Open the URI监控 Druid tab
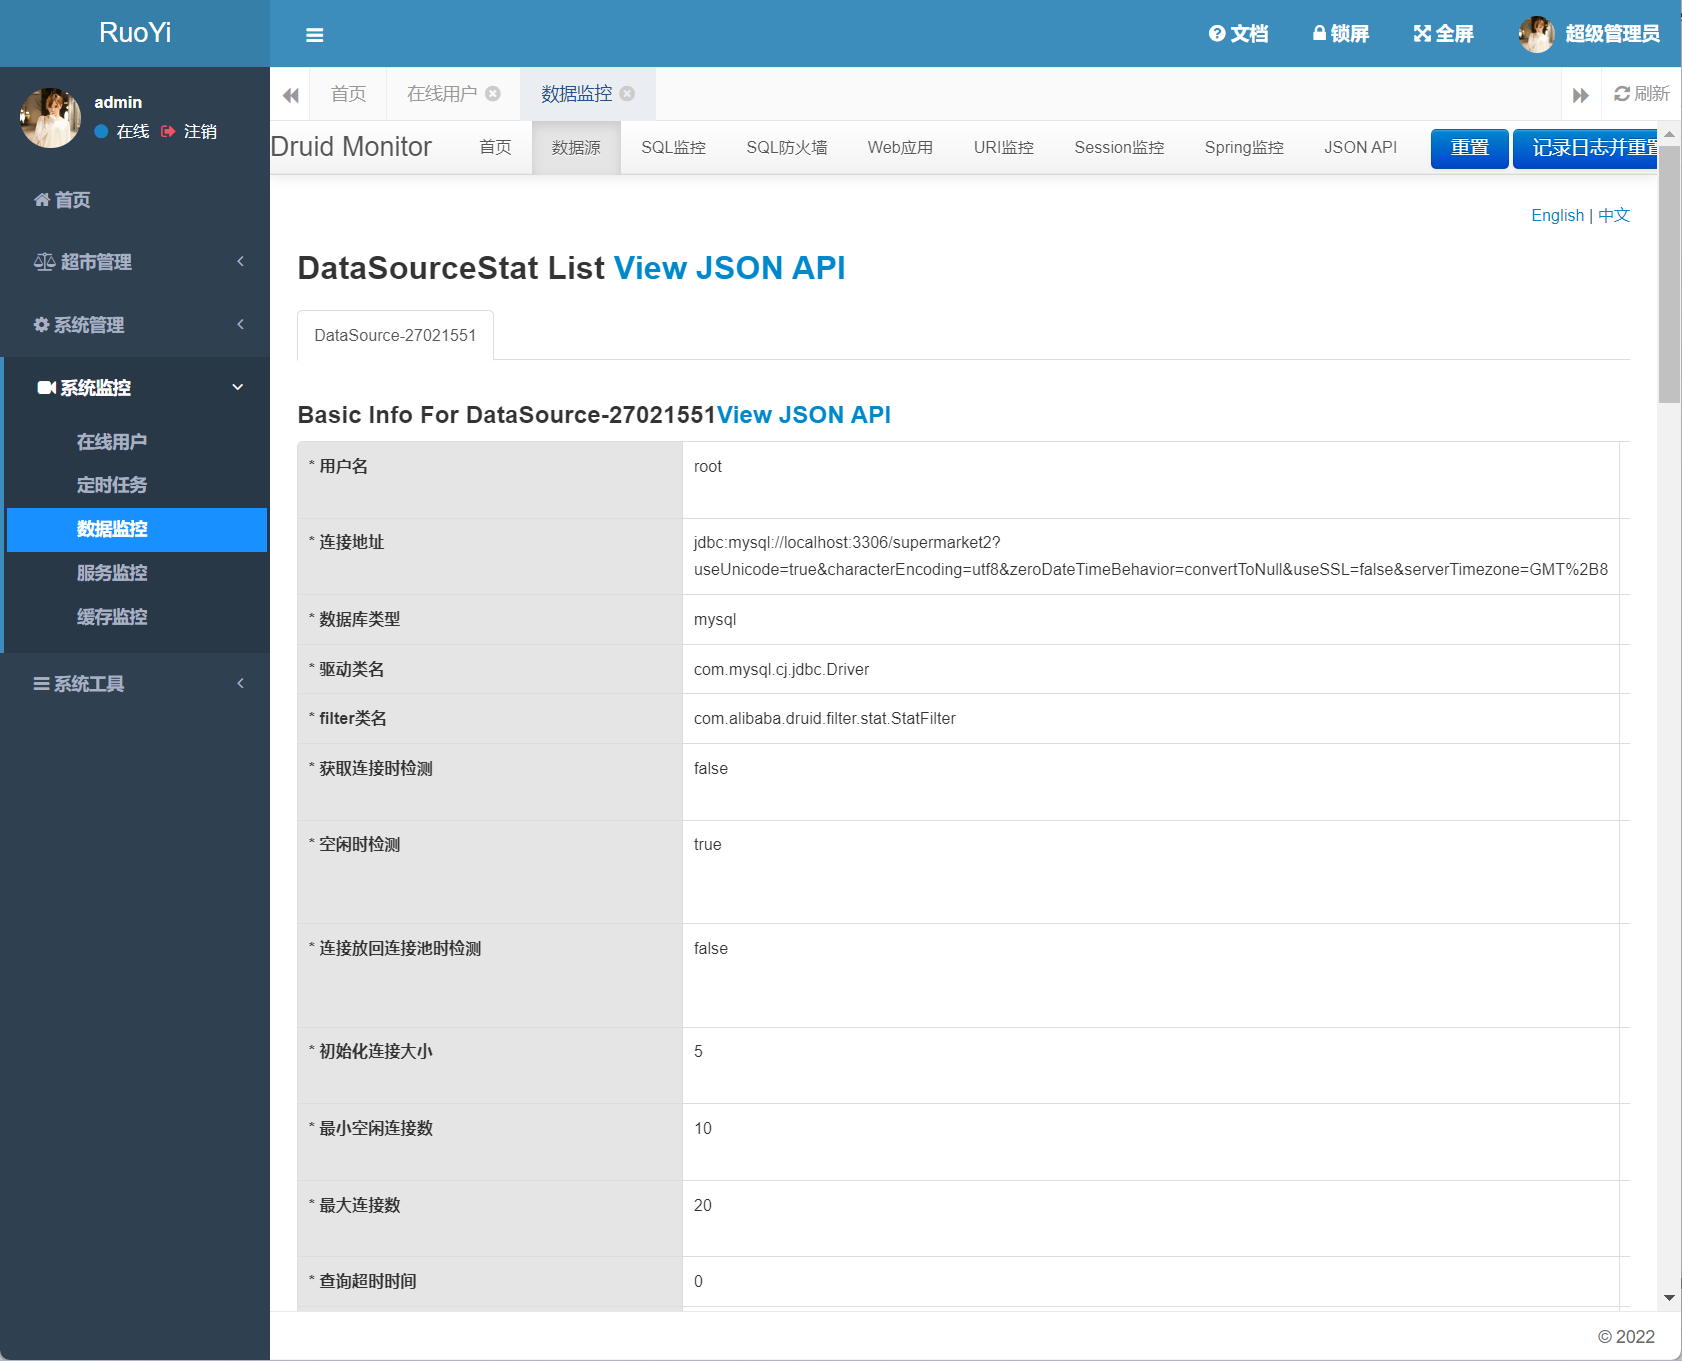The height and width of the screenshot is (1361, 1682). pyautogui.click(x=1004, y=148)
